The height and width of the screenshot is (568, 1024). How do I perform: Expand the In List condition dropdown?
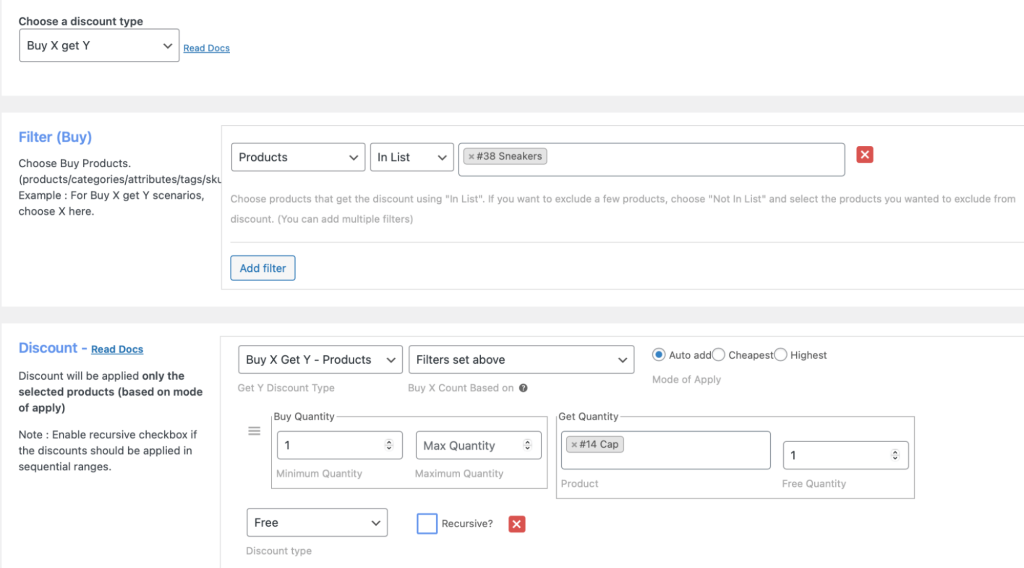click(x=412, y=158)
